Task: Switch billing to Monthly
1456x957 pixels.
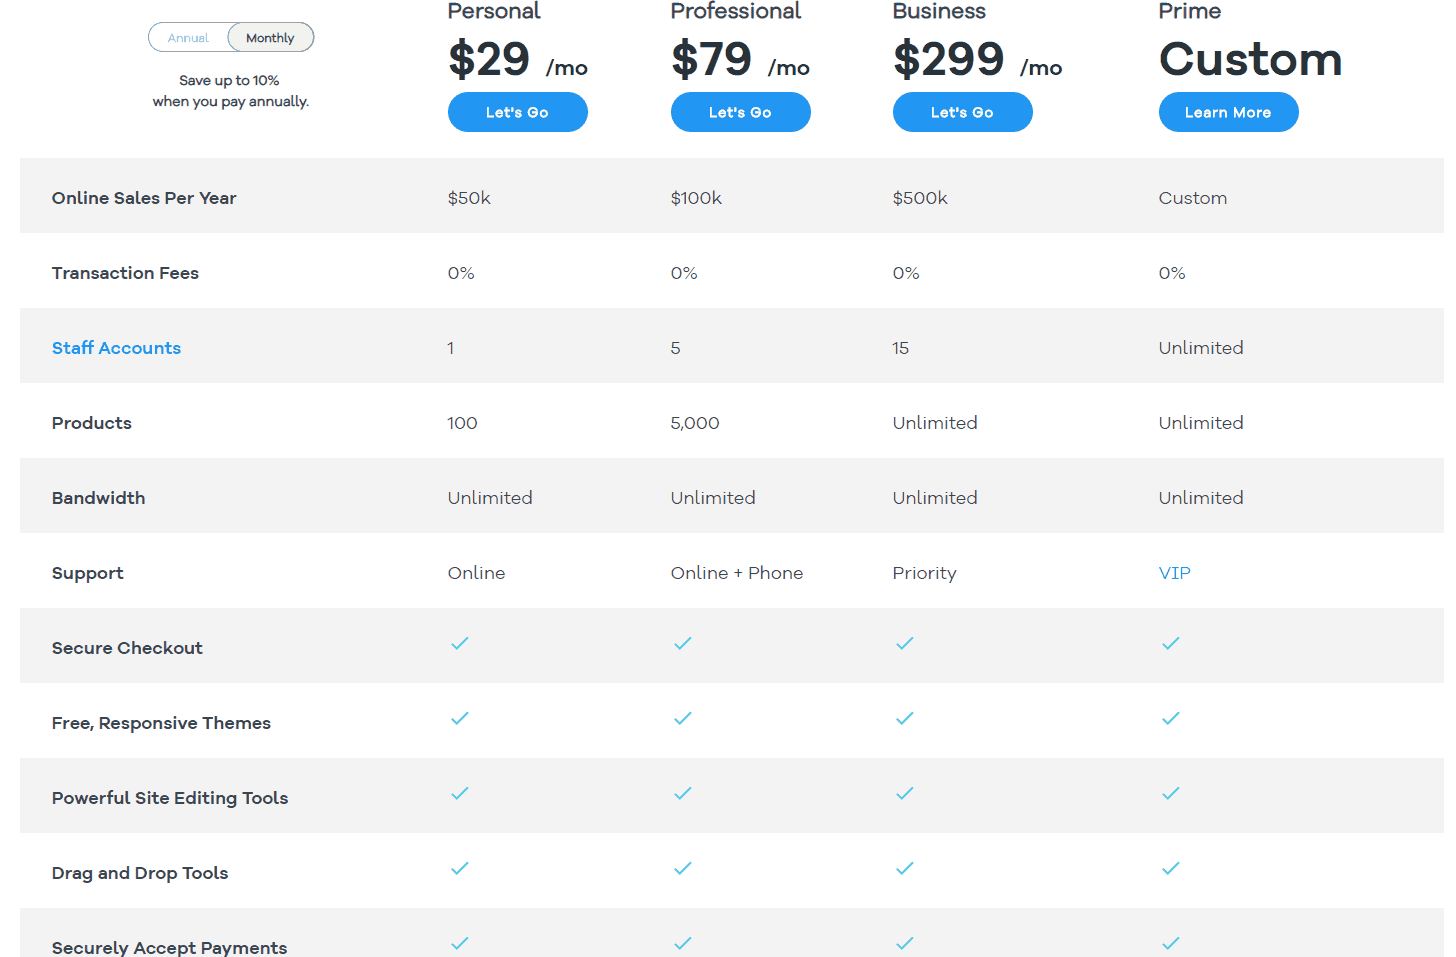Action: 270,37
